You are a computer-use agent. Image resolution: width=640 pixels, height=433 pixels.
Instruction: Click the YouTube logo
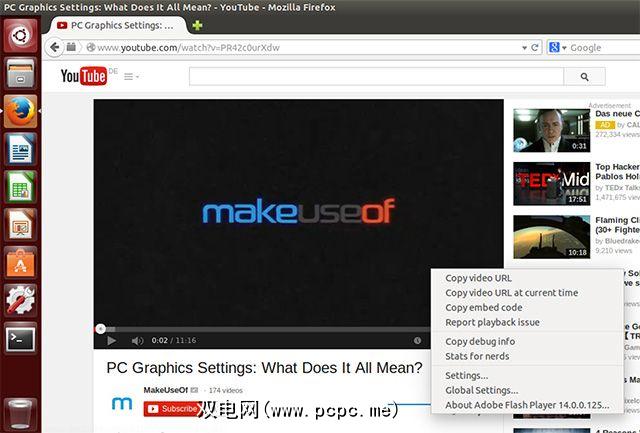(84, 76)
